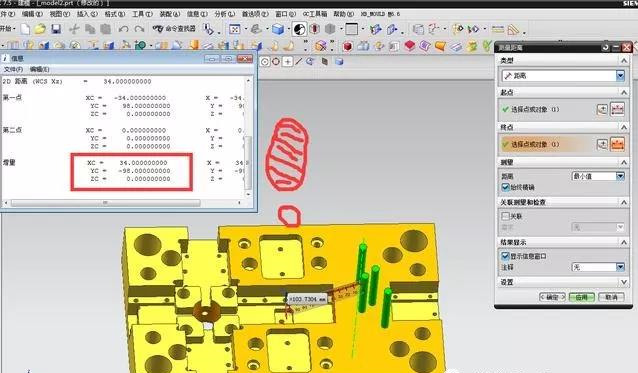The height and width of the screenshot is (373, 638).
Task: Open the Command Finder (命令查找器) tool
Action: 174,29
